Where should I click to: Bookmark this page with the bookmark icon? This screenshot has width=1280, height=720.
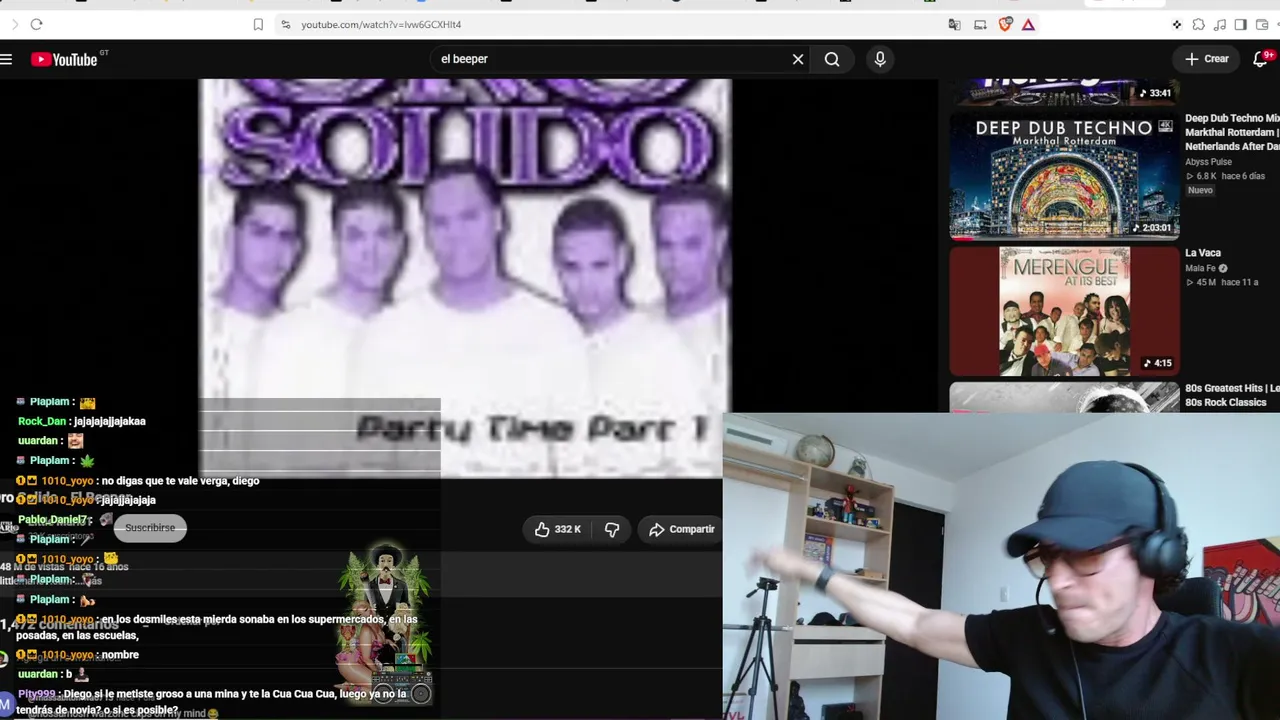258,24
